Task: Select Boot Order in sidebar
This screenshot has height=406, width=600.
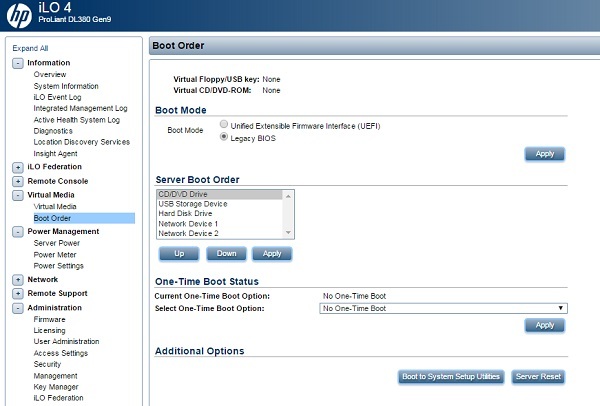Action: point(84,218)
